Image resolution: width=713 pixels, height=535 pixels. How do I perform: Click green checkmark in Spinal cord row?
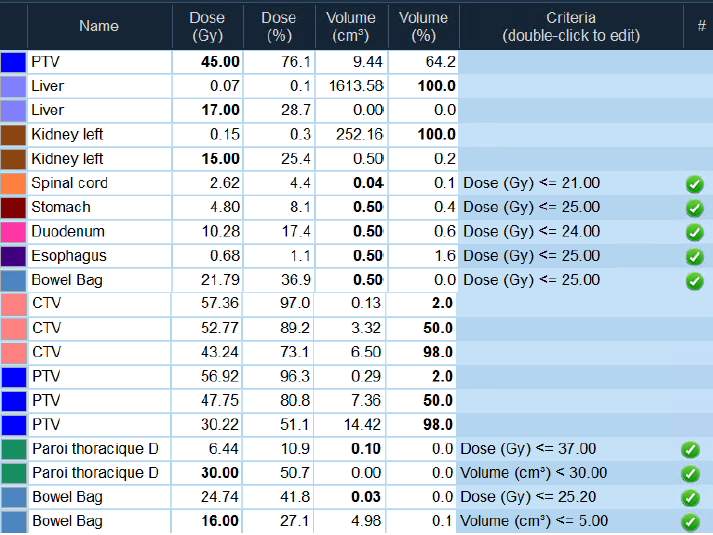pyautogui.click(x=694, y=184)
